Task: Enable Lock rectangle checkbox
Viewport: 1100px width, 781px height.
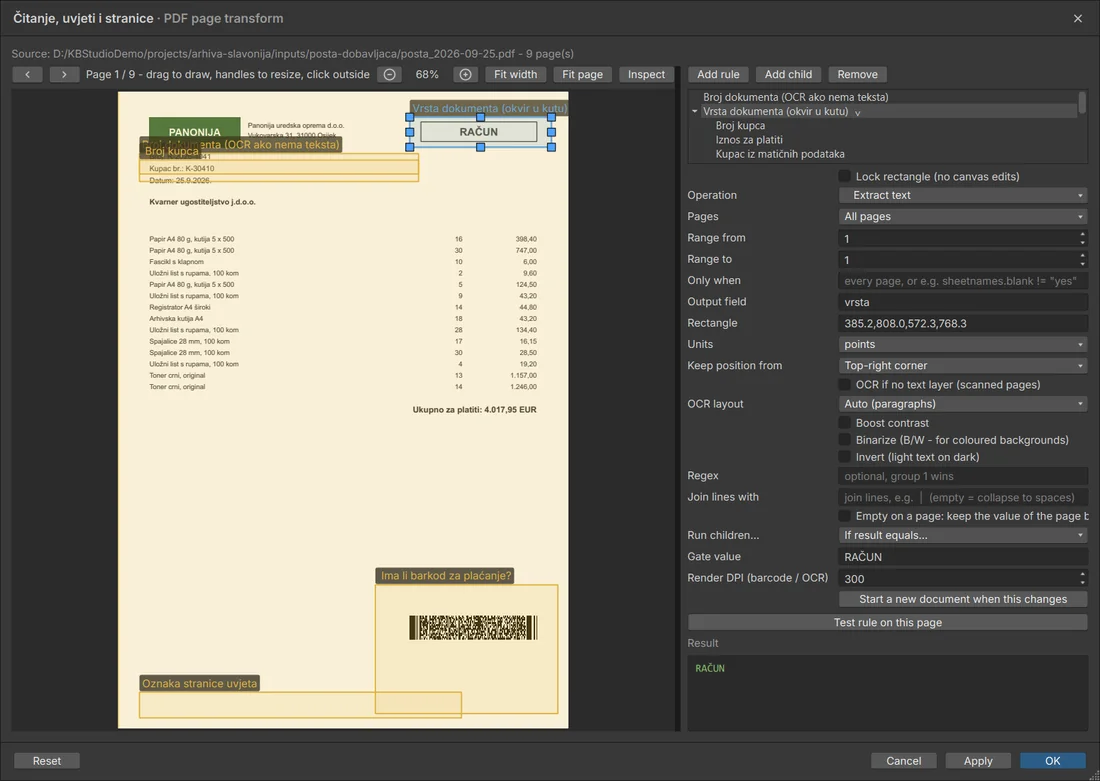Action: pos(845,176)
